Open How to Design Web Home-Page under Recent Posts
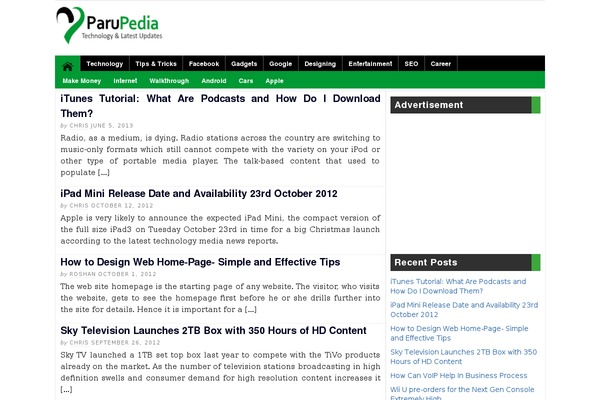Viewport: 600px width, 400px height. coord(459,333)
